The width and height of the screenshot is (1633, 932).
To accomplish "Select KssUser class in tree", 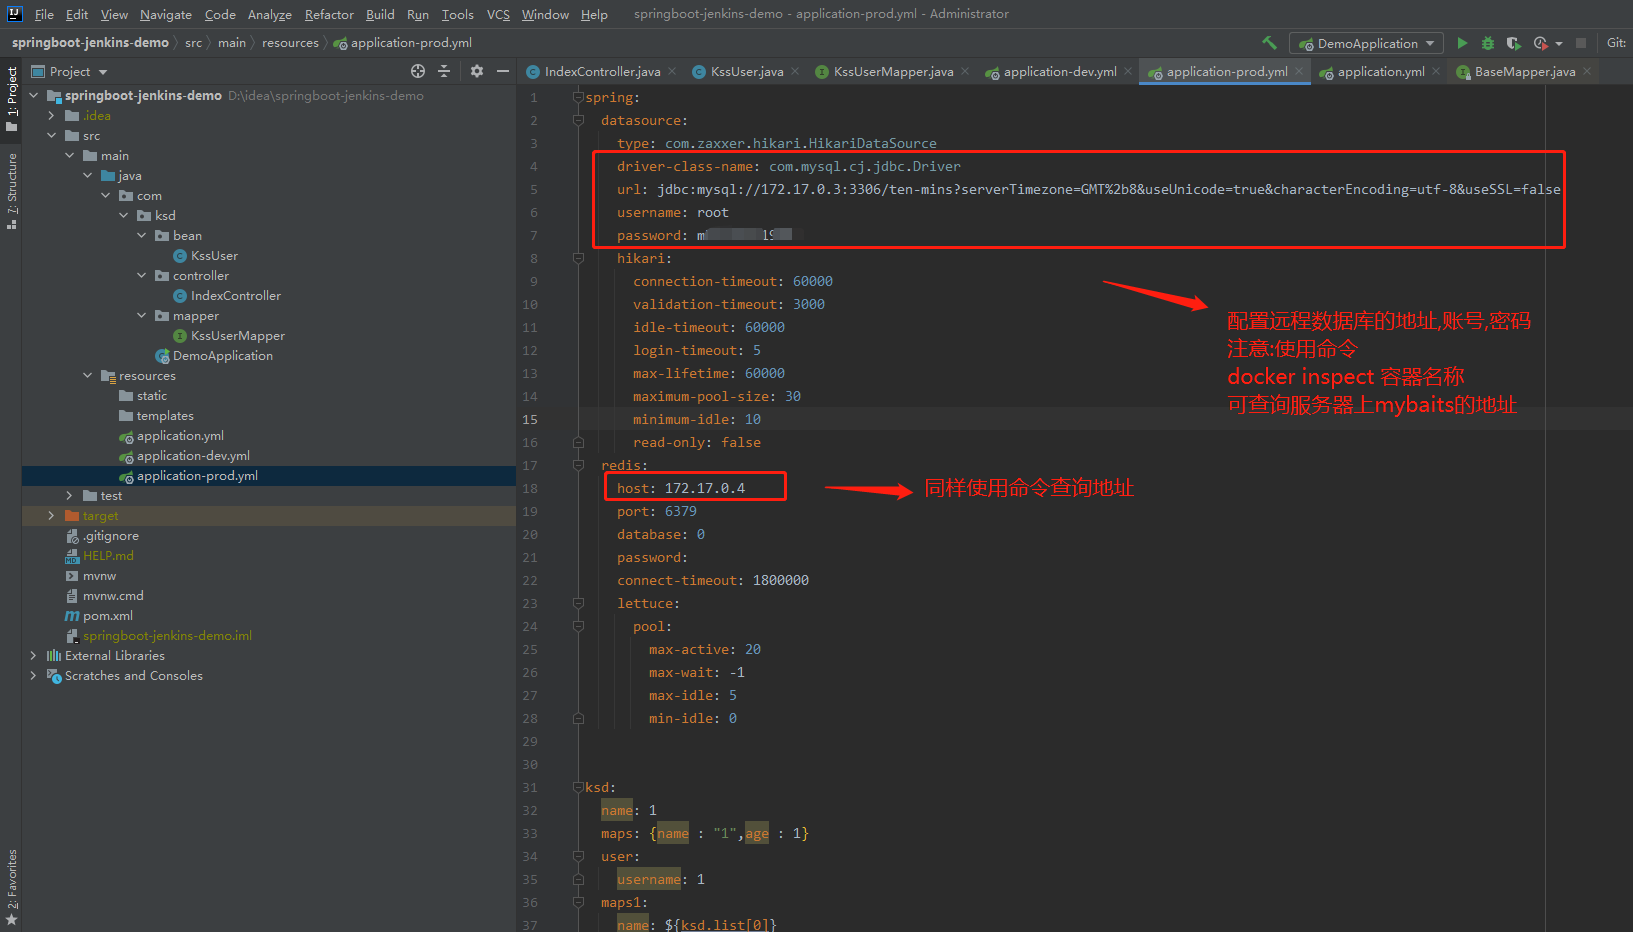I will point(214,255).
